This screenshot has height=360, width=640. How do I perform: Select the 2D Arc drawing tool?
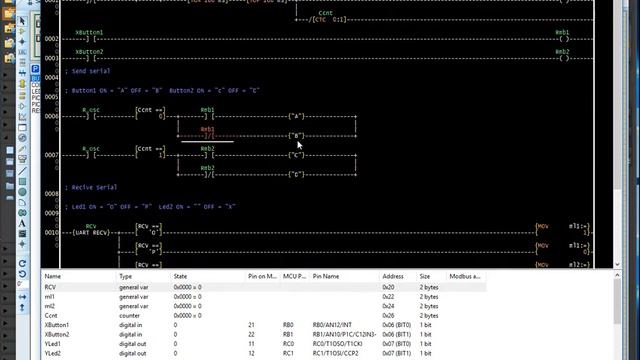pyautogui.click(x=22, y=202)
